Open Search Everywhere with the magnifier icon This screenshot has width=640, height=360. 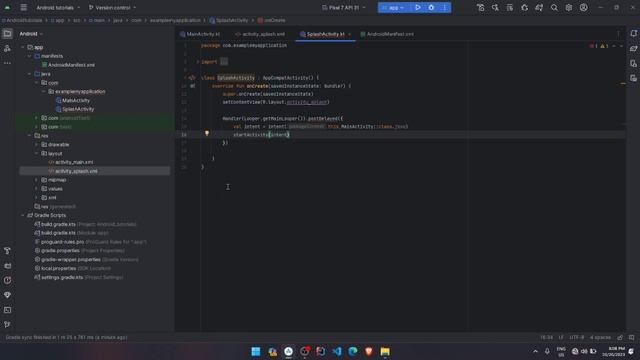(x=554, y=7)
